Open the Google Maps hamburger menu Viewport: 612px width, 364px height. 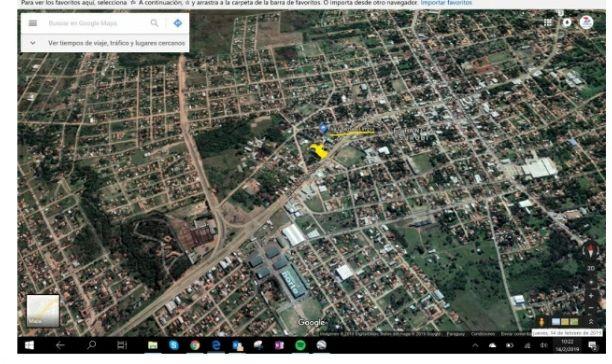click(x=33, y=23)
